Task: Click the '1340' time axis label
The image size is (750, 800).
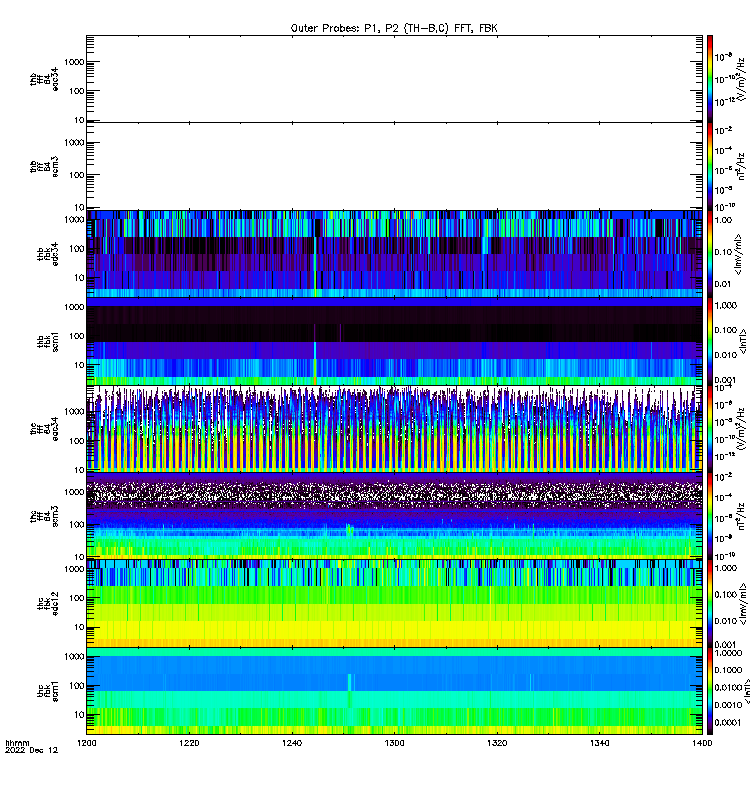Action: click(599, 743)
